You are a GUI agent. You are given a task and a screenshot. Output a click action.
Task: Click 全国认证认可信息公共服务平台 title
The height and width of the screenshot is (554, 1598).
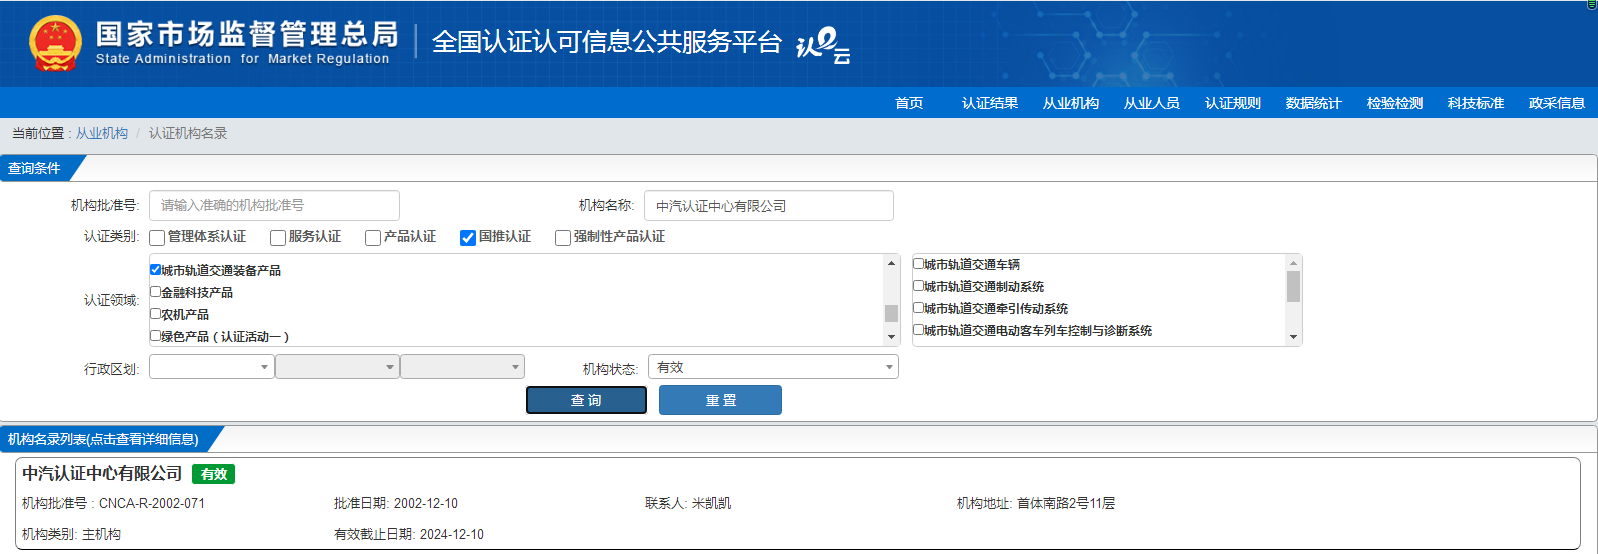click(606, 42)
